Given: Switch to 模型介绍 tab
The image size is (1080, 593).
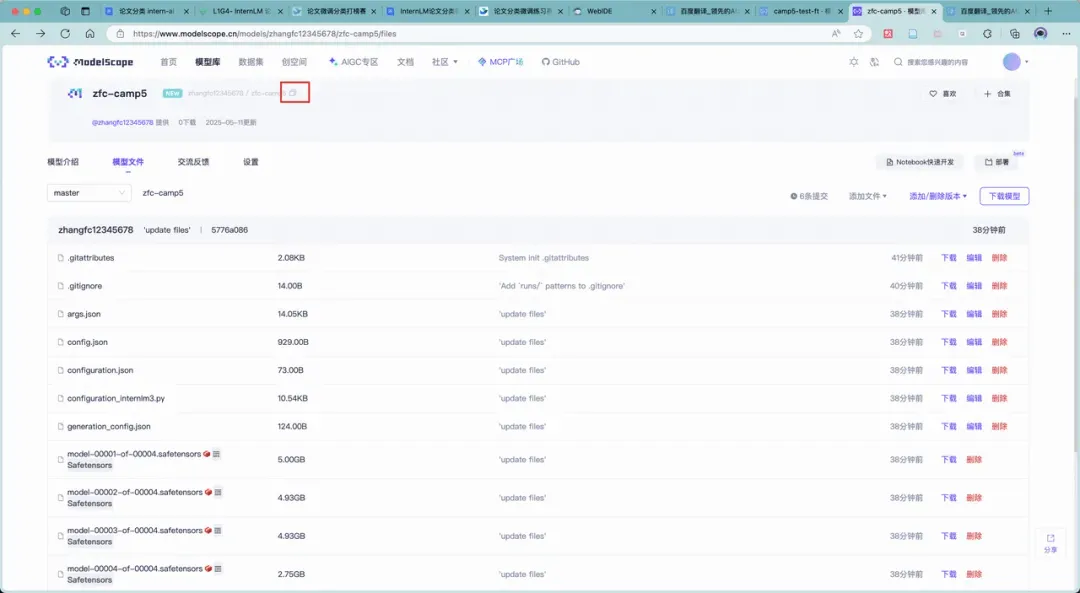Looking at the screenshot, I should click(x=63, y=162).
